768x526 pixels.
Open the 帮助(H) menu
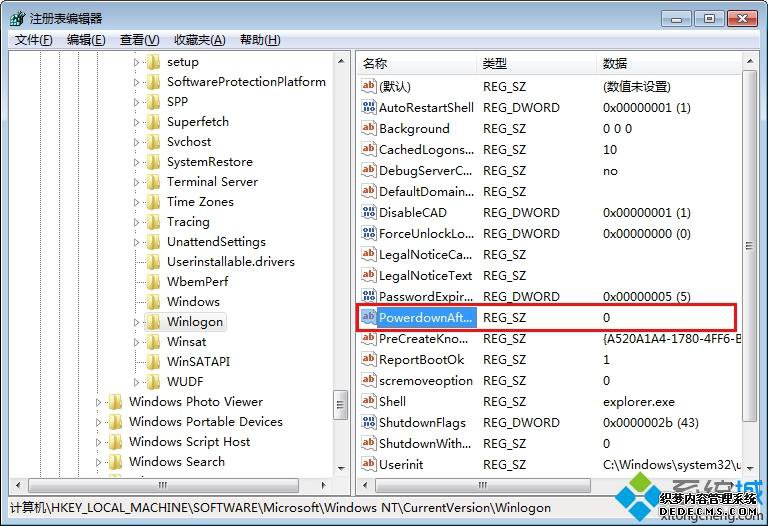pos(260,40)
